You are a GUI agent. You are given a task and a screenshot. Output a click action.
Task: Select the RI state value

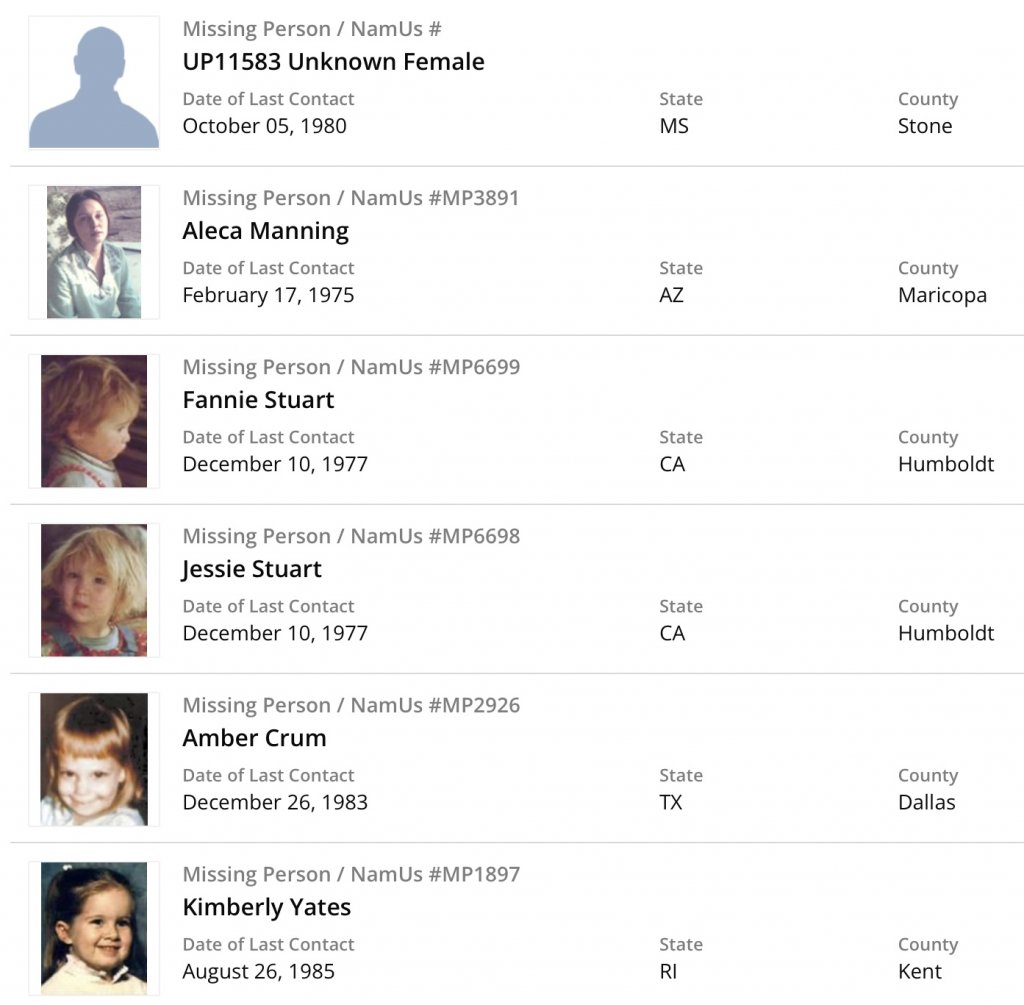670,971
